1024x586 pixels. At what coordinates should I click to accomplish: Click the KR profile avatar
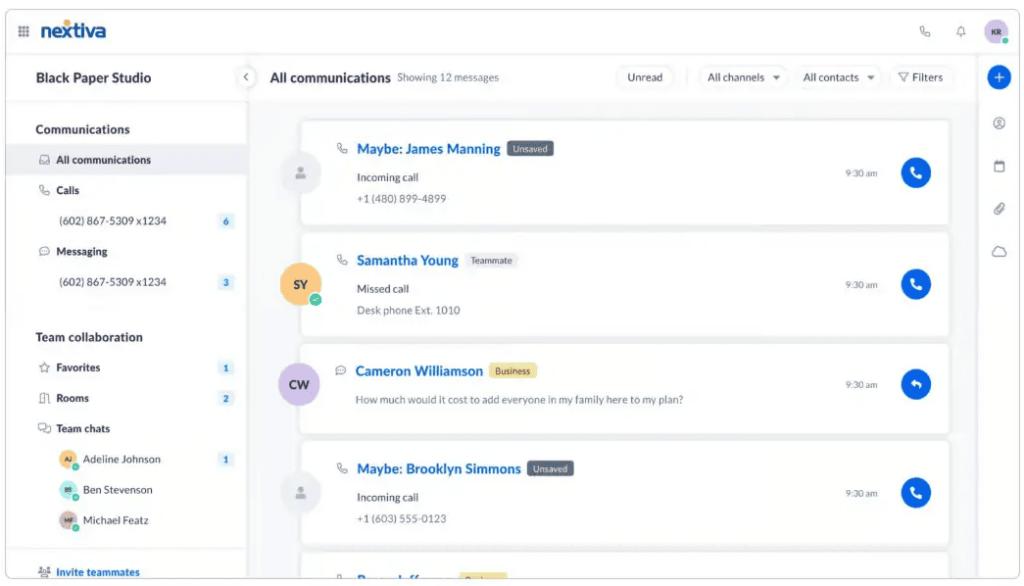(996, 31)
